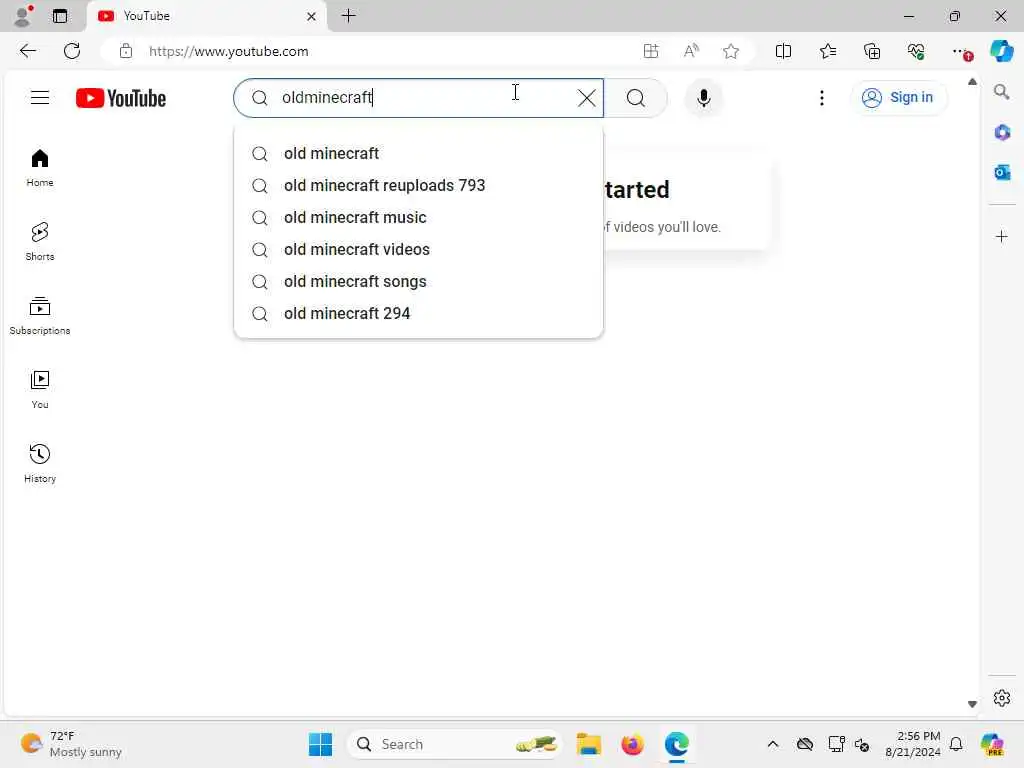Viewport: 1024px width, 768px height.
Task: Open notification bell in taskbar
Action: coord(956,744)
